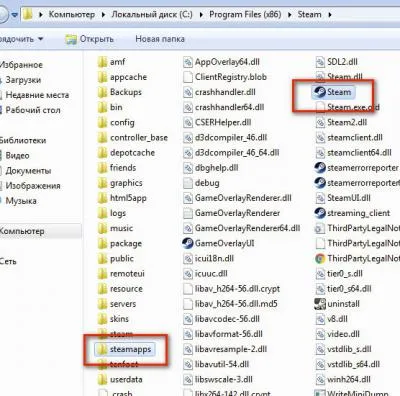The width and height of the screenshot is (400, 396).
Task: Expand the arrow after Program Files (x86)
Action: click(x=290, y=15)
